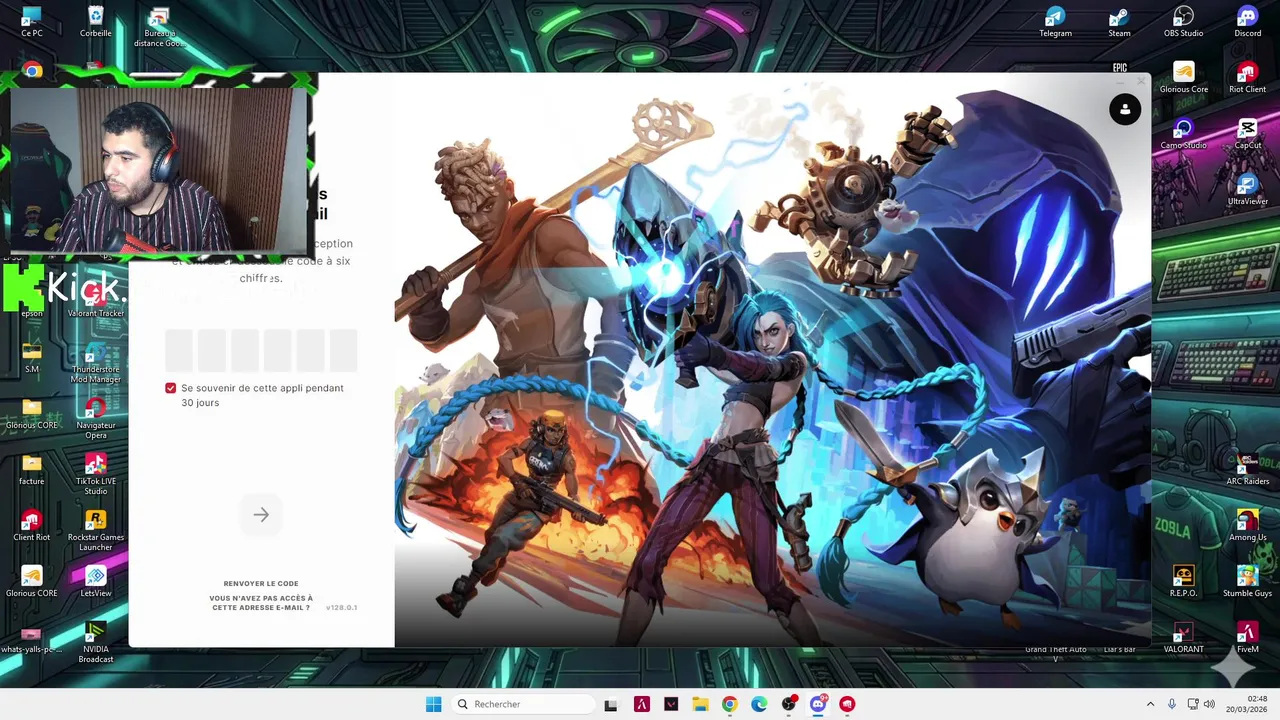Screen dimensions: 1280x720
Task: Open the volume control in the system tray
Action: coord(1209,704)
